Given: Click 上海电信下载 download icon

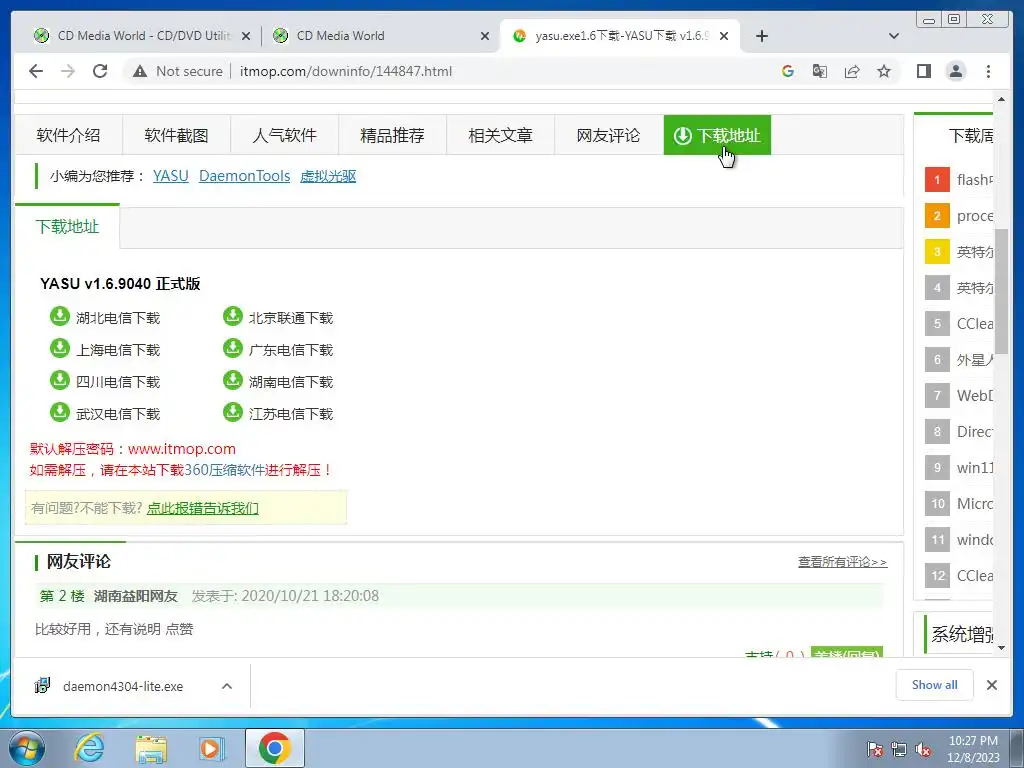Looking at the screenshot, I should [x=59, y=348].
